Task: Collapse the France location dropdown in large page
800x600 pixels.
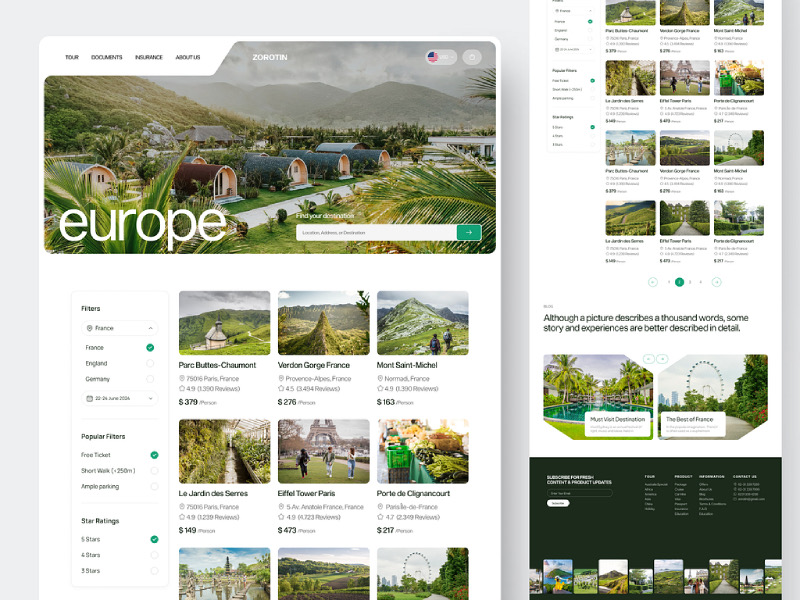Action: pyautogui.click(x=151, y=328)
